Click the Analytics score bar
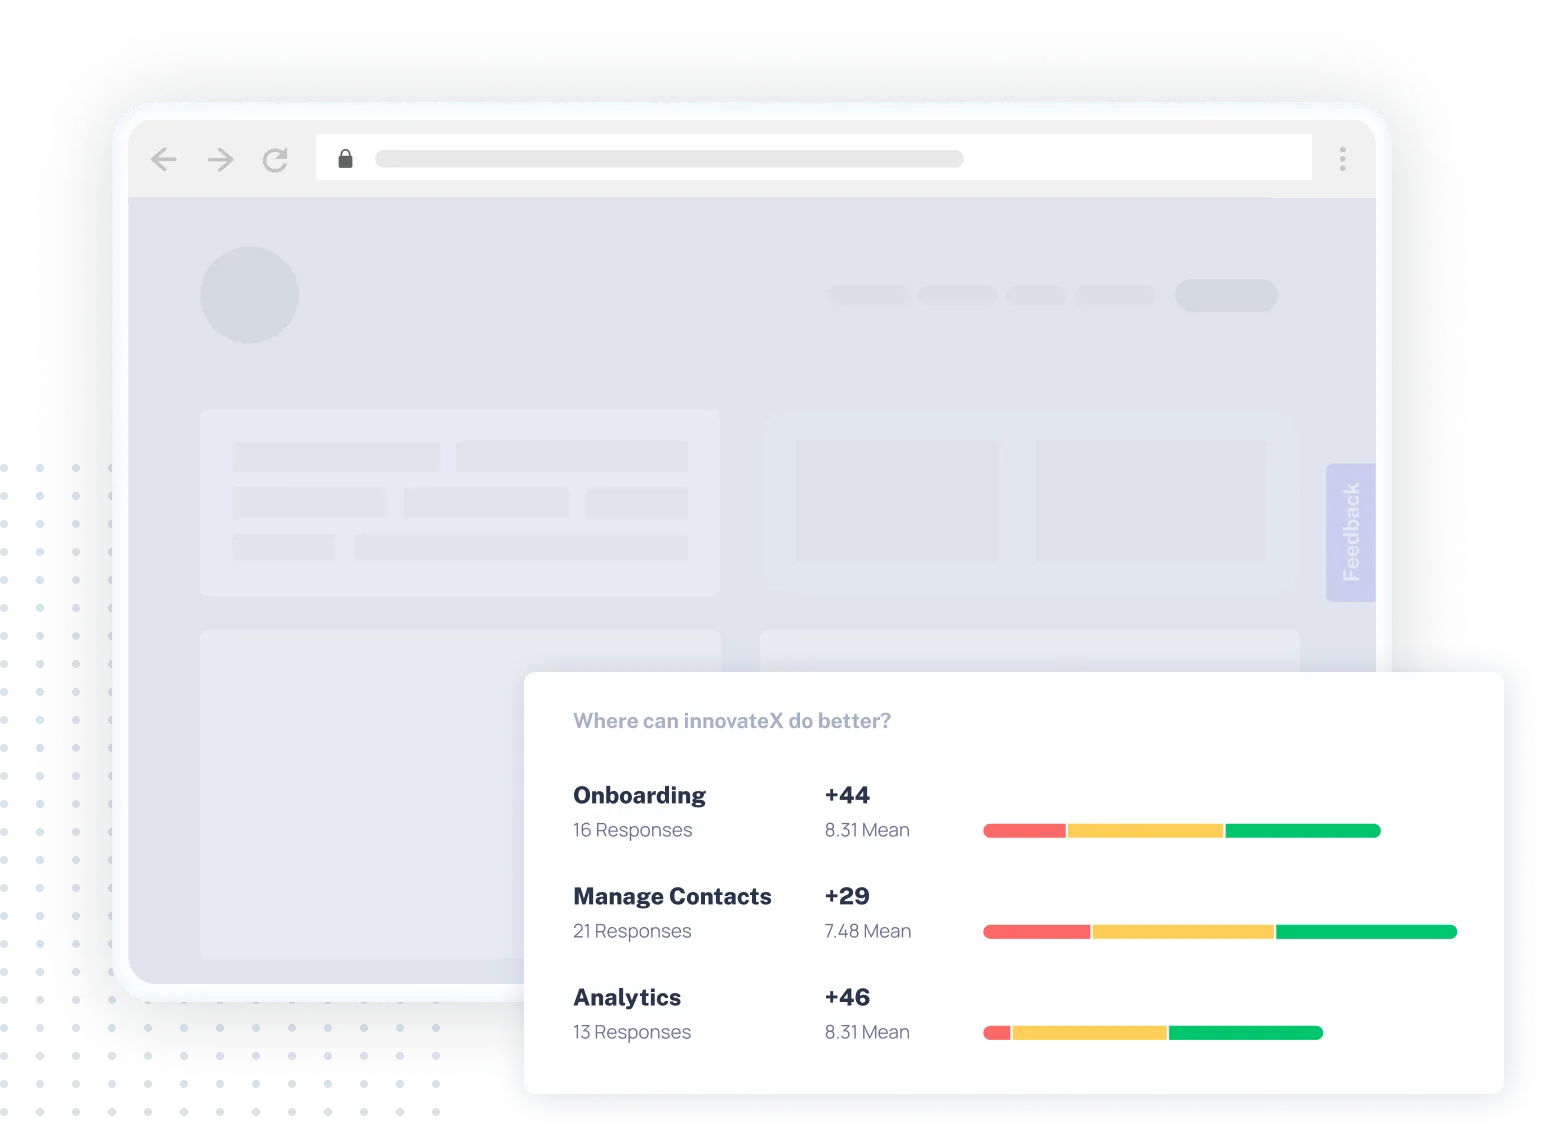This screenshot has width=1542, height=1132. (x=1153, y=1033)
